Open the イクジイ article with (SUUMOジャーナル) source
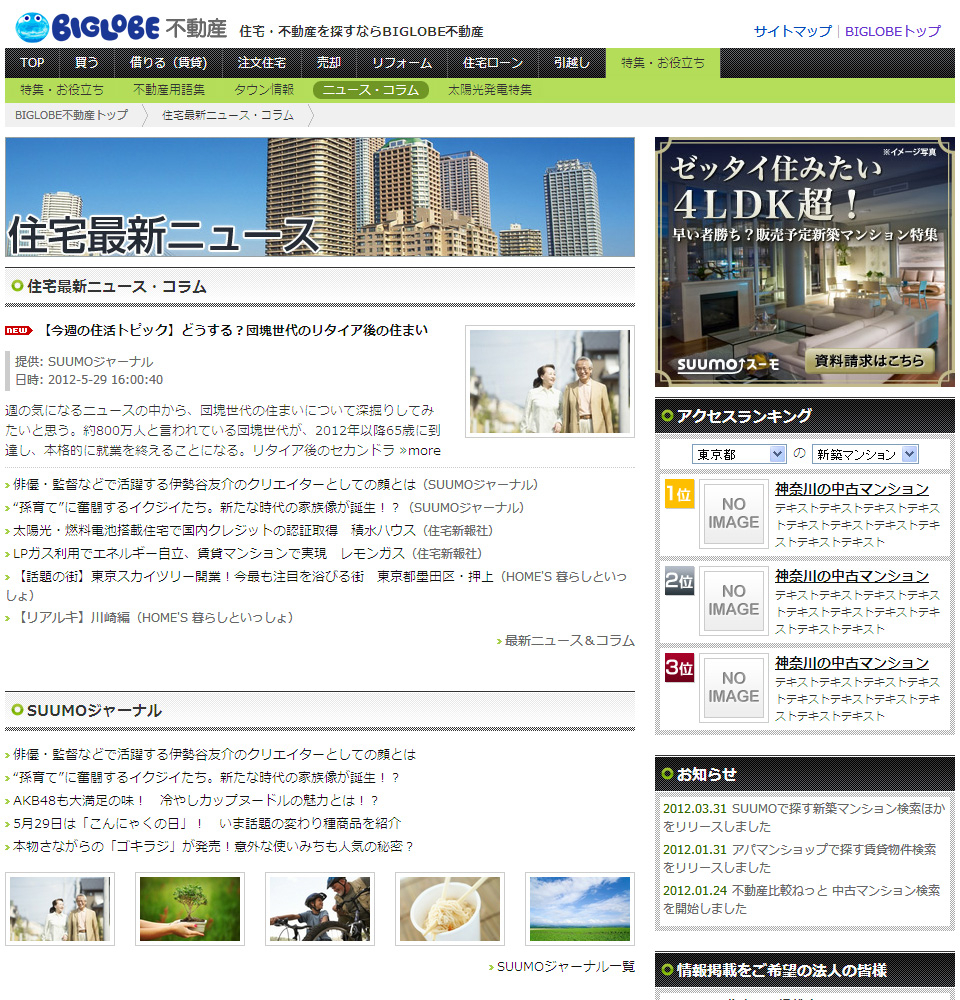 click(x=269, y=508)
